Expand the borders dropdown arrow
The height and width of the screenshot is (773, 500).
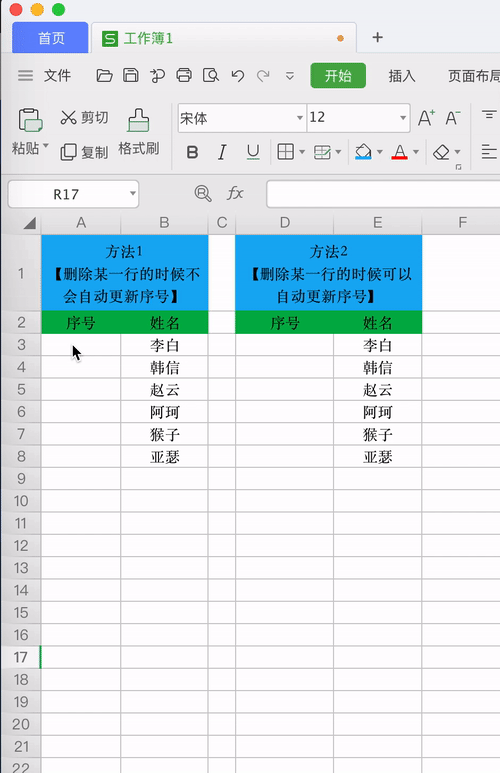pyautogui.click(x=302, y=152)
